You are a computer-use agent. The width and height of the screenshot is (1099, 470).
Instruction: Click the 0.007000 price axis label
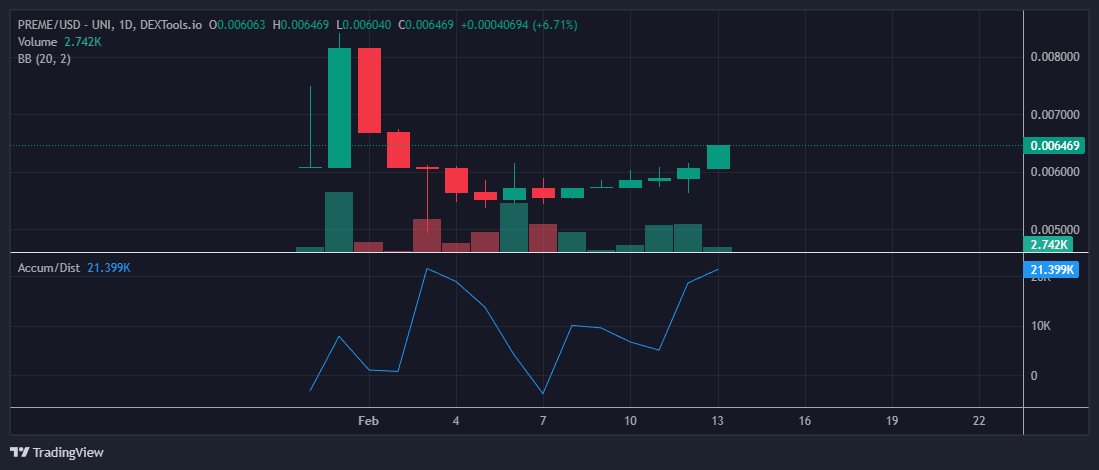pyautogui.click(x=1055, y=114)
